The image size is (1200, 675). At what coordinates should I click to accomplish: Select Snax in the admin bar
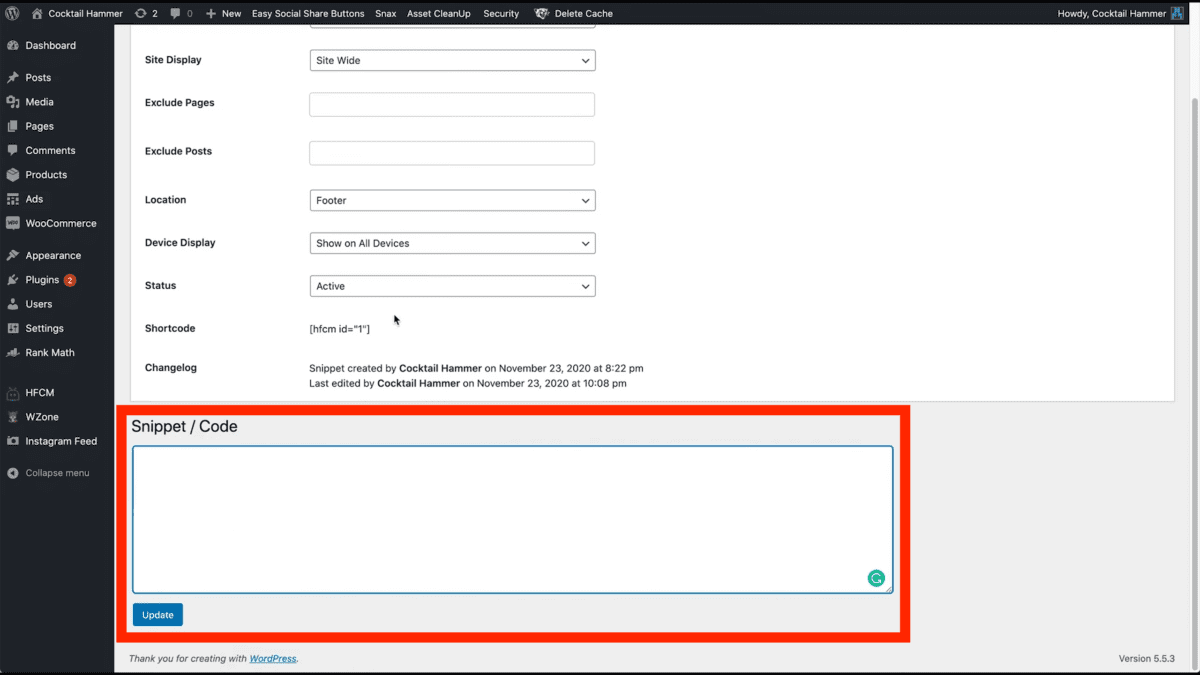click(x=385, y=13)
